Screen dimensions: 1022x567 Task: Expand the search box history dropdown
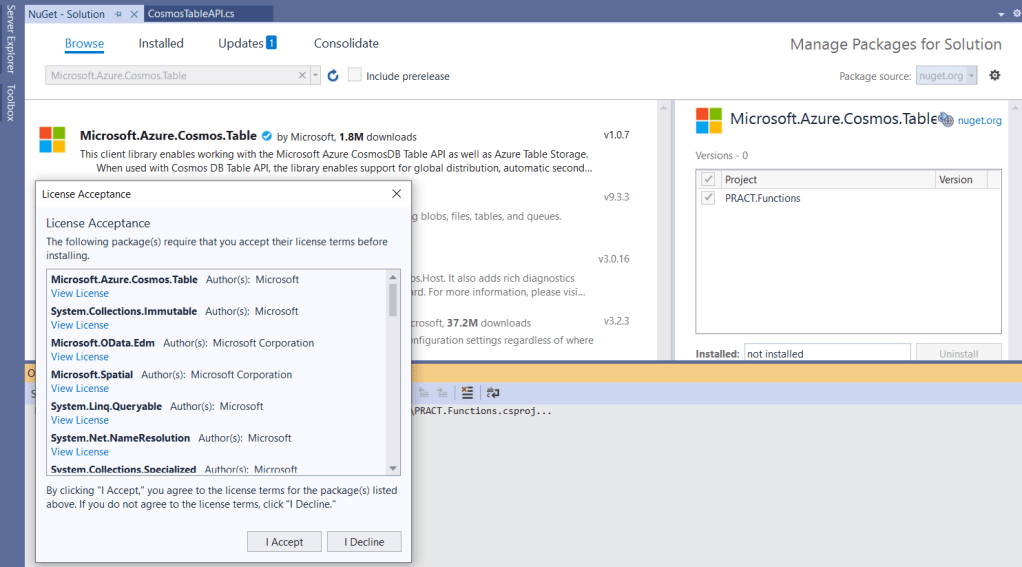(x=316, y=76)
